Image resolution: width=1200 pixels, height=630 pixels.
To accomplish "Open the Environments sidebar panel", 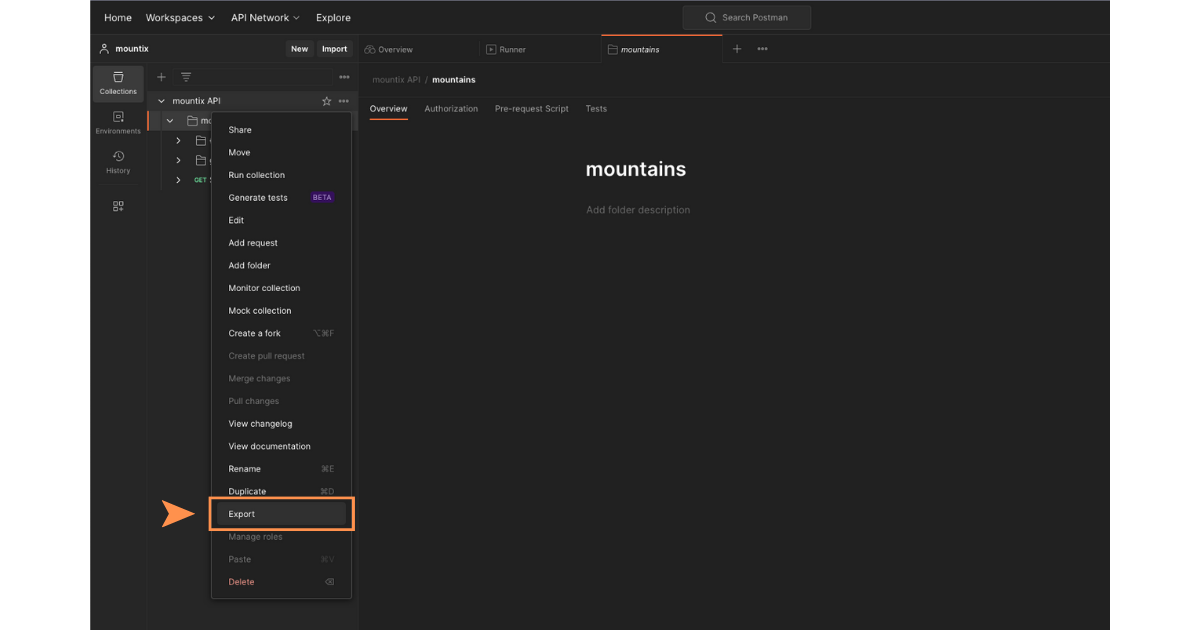I will click(x=118, y=123).
